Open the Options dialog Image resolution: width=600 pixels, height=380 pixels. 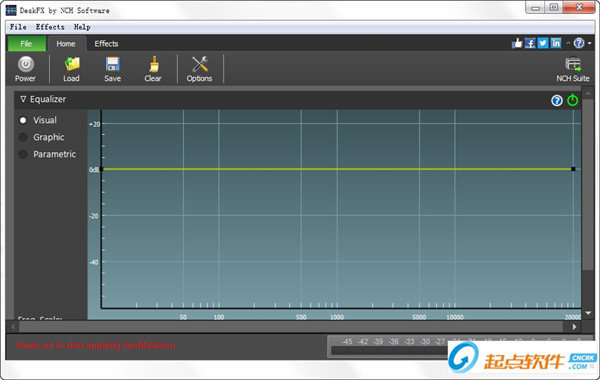click(x=199, y=69)
